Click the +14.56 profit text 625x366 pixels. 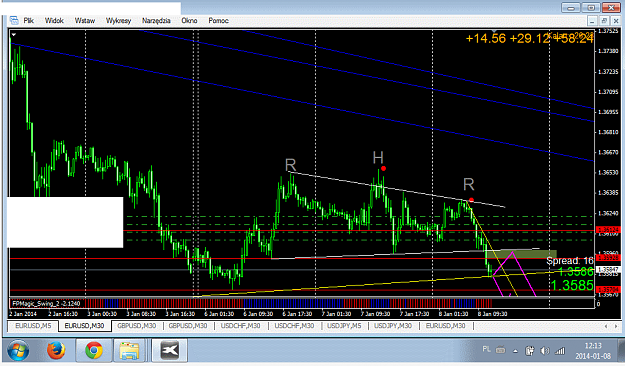(x=485, y=38)
